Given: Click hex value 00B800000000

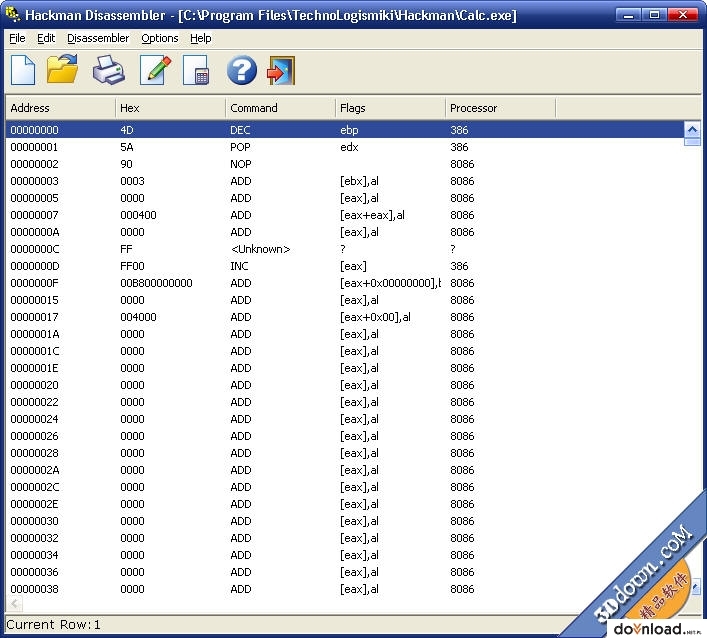Looking at the screenshot, I should click(x=156, y=283).
